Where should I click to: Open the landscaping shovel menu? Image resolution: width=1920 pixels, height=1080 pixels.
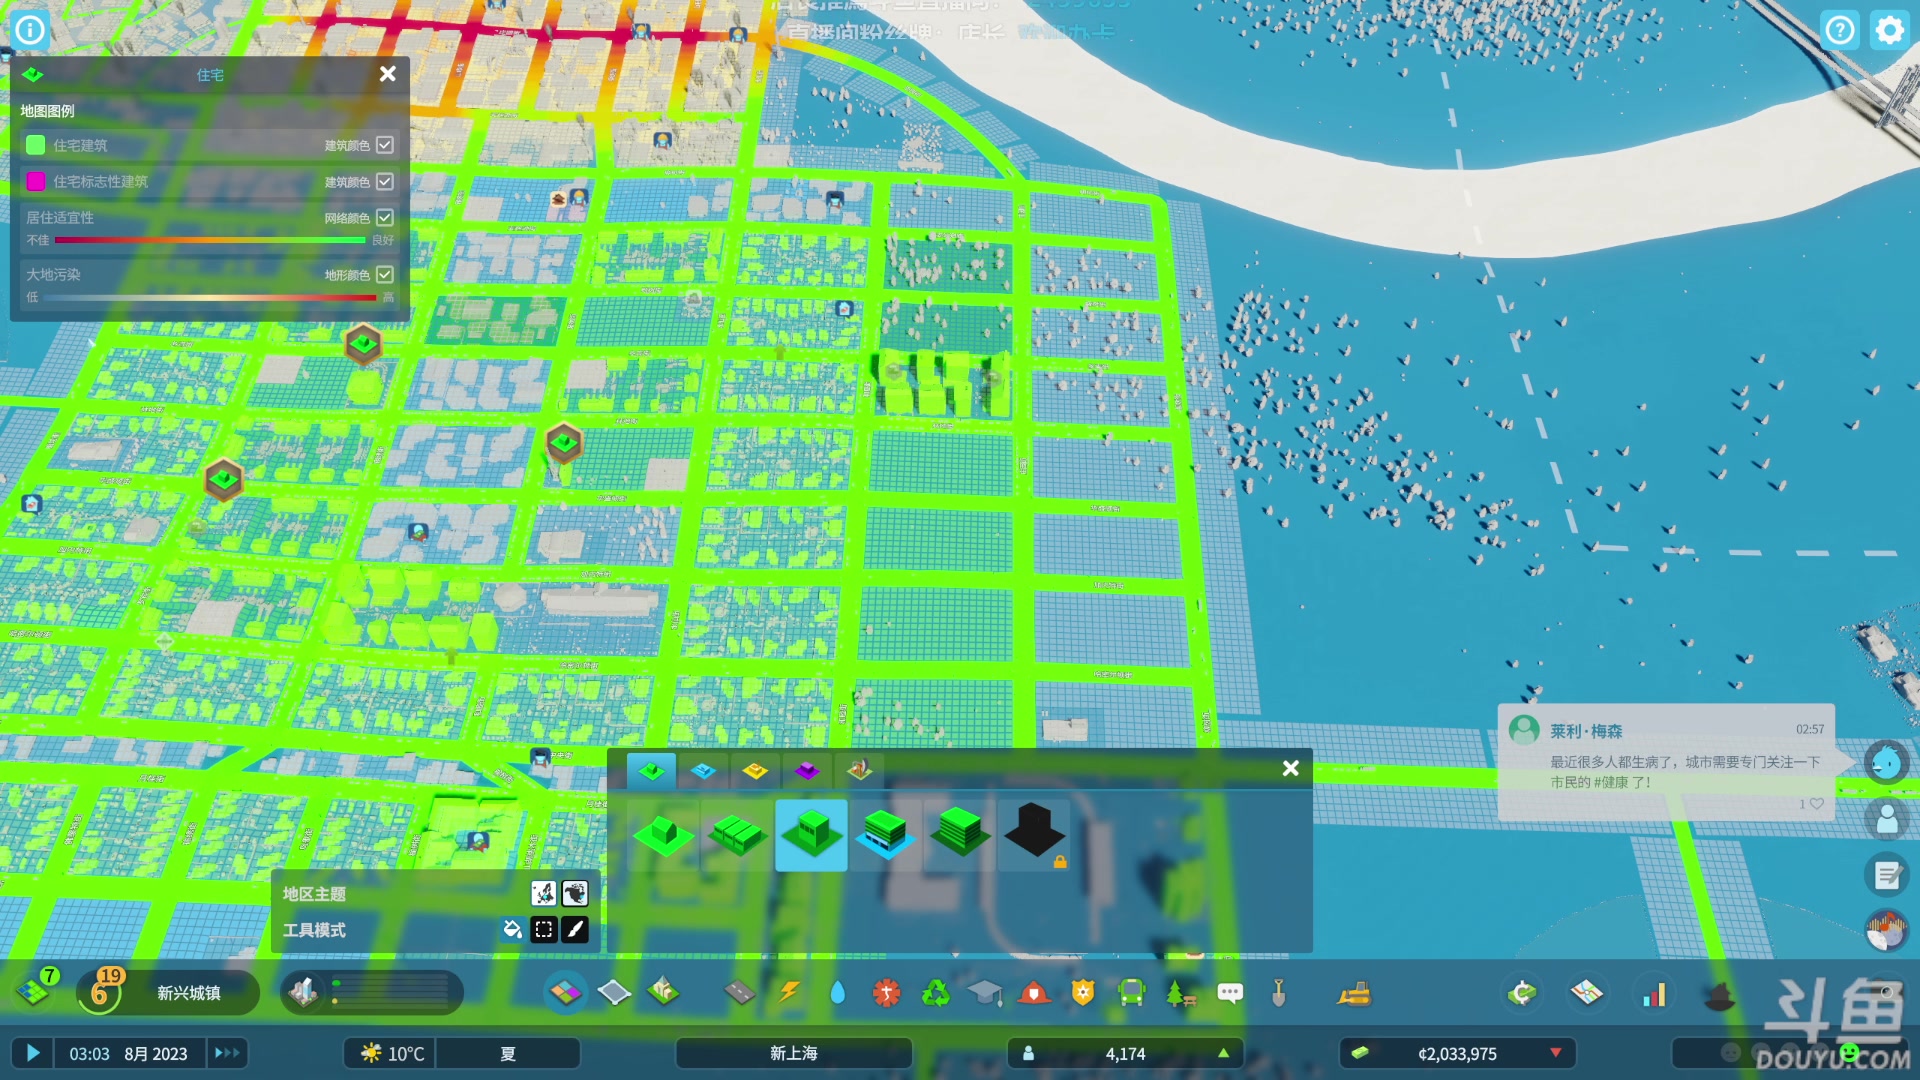pos(1279,993)
